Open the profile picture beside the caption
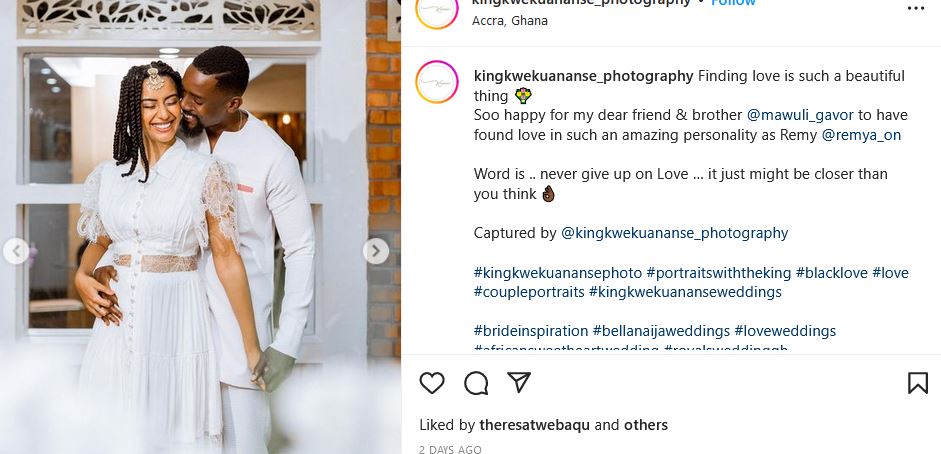 [x=437, y=82]
